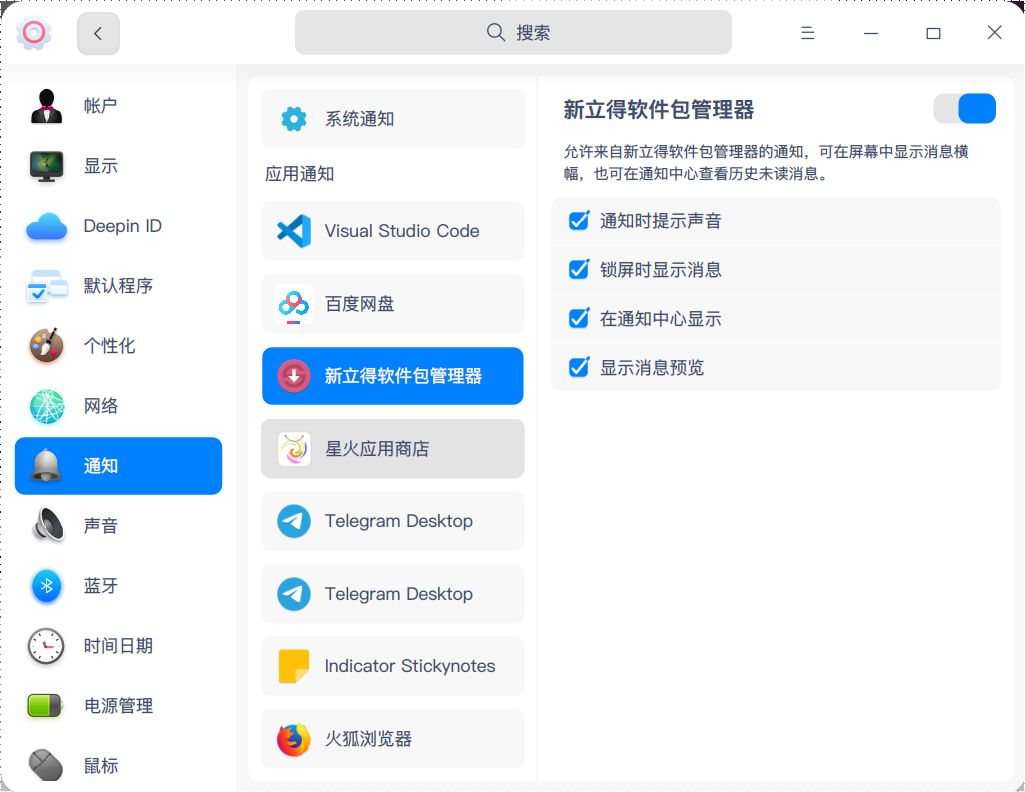Uncheck 显示消息预览 checkbox
Image resolution: width=1025 pixels, height=792 pixels.
(x=579, y=367)
